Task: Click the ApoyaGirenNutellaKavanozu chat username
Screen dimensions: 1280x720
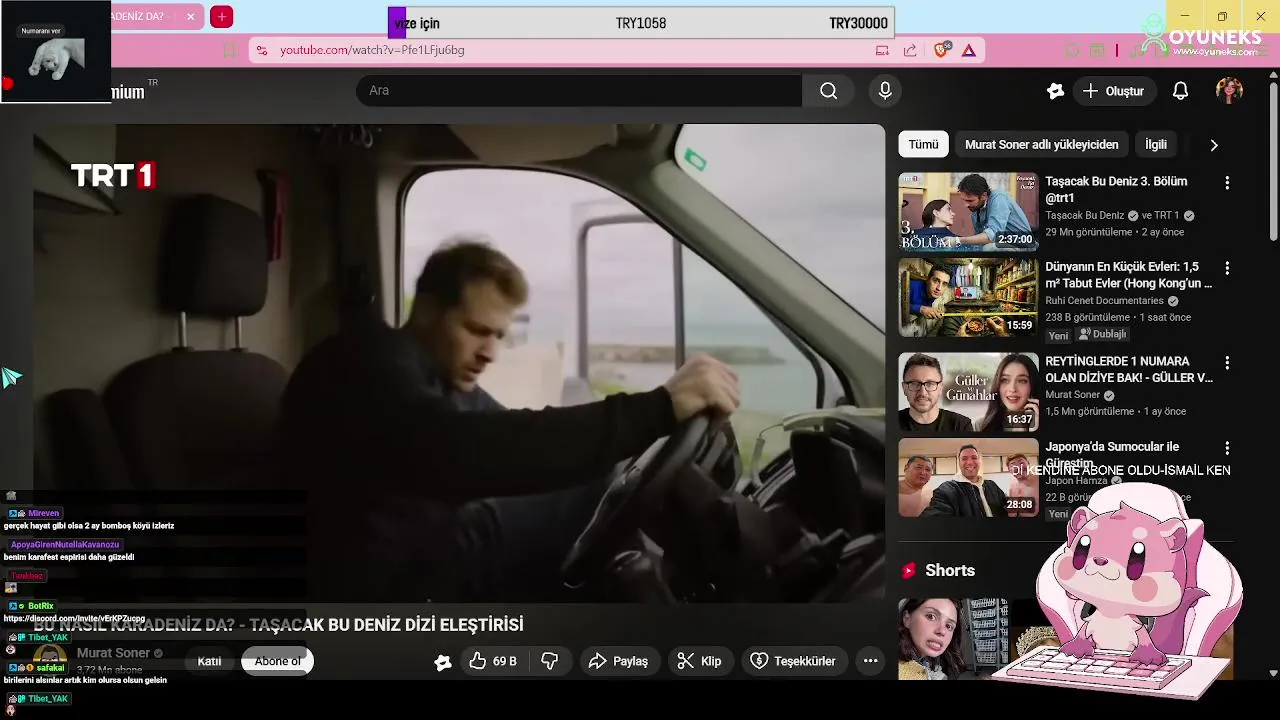Action: [65, 545]
